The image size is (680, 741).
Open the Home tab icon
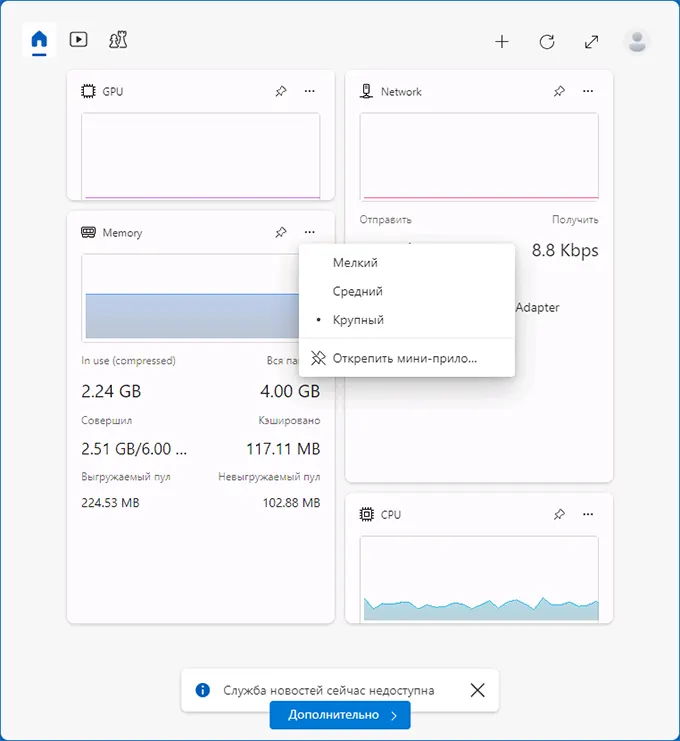pyautogui.click(x=39, y=40)
